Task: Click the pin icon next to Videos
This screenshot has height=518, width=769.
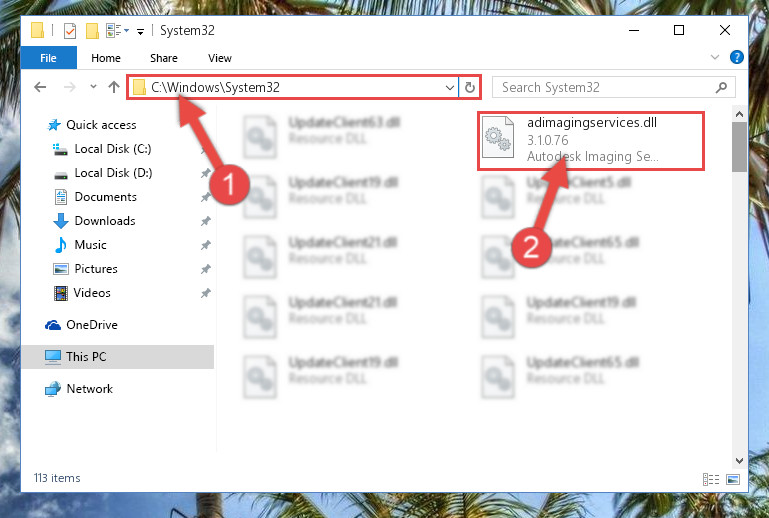Action: tap(205, 293)
